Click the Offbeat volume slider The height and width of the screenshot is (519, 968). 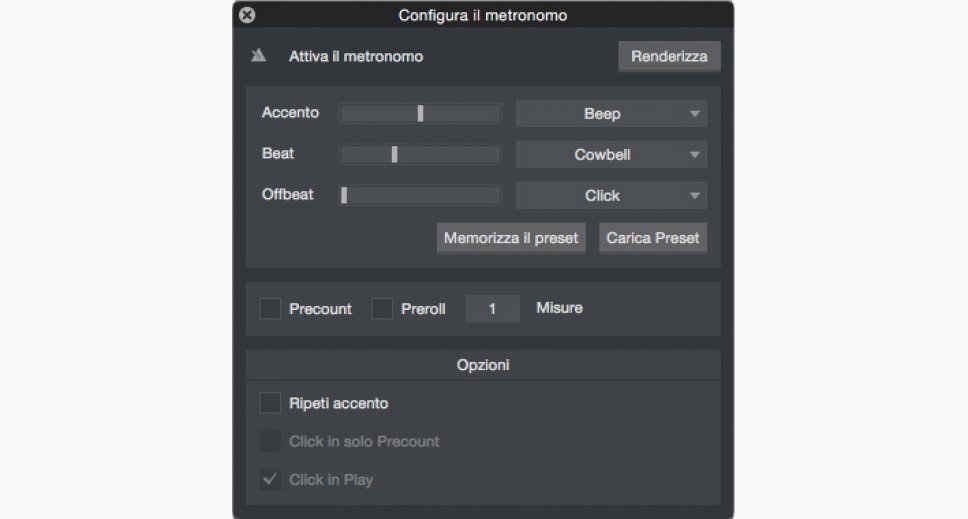pyautogui.click(x=344, y=196)
